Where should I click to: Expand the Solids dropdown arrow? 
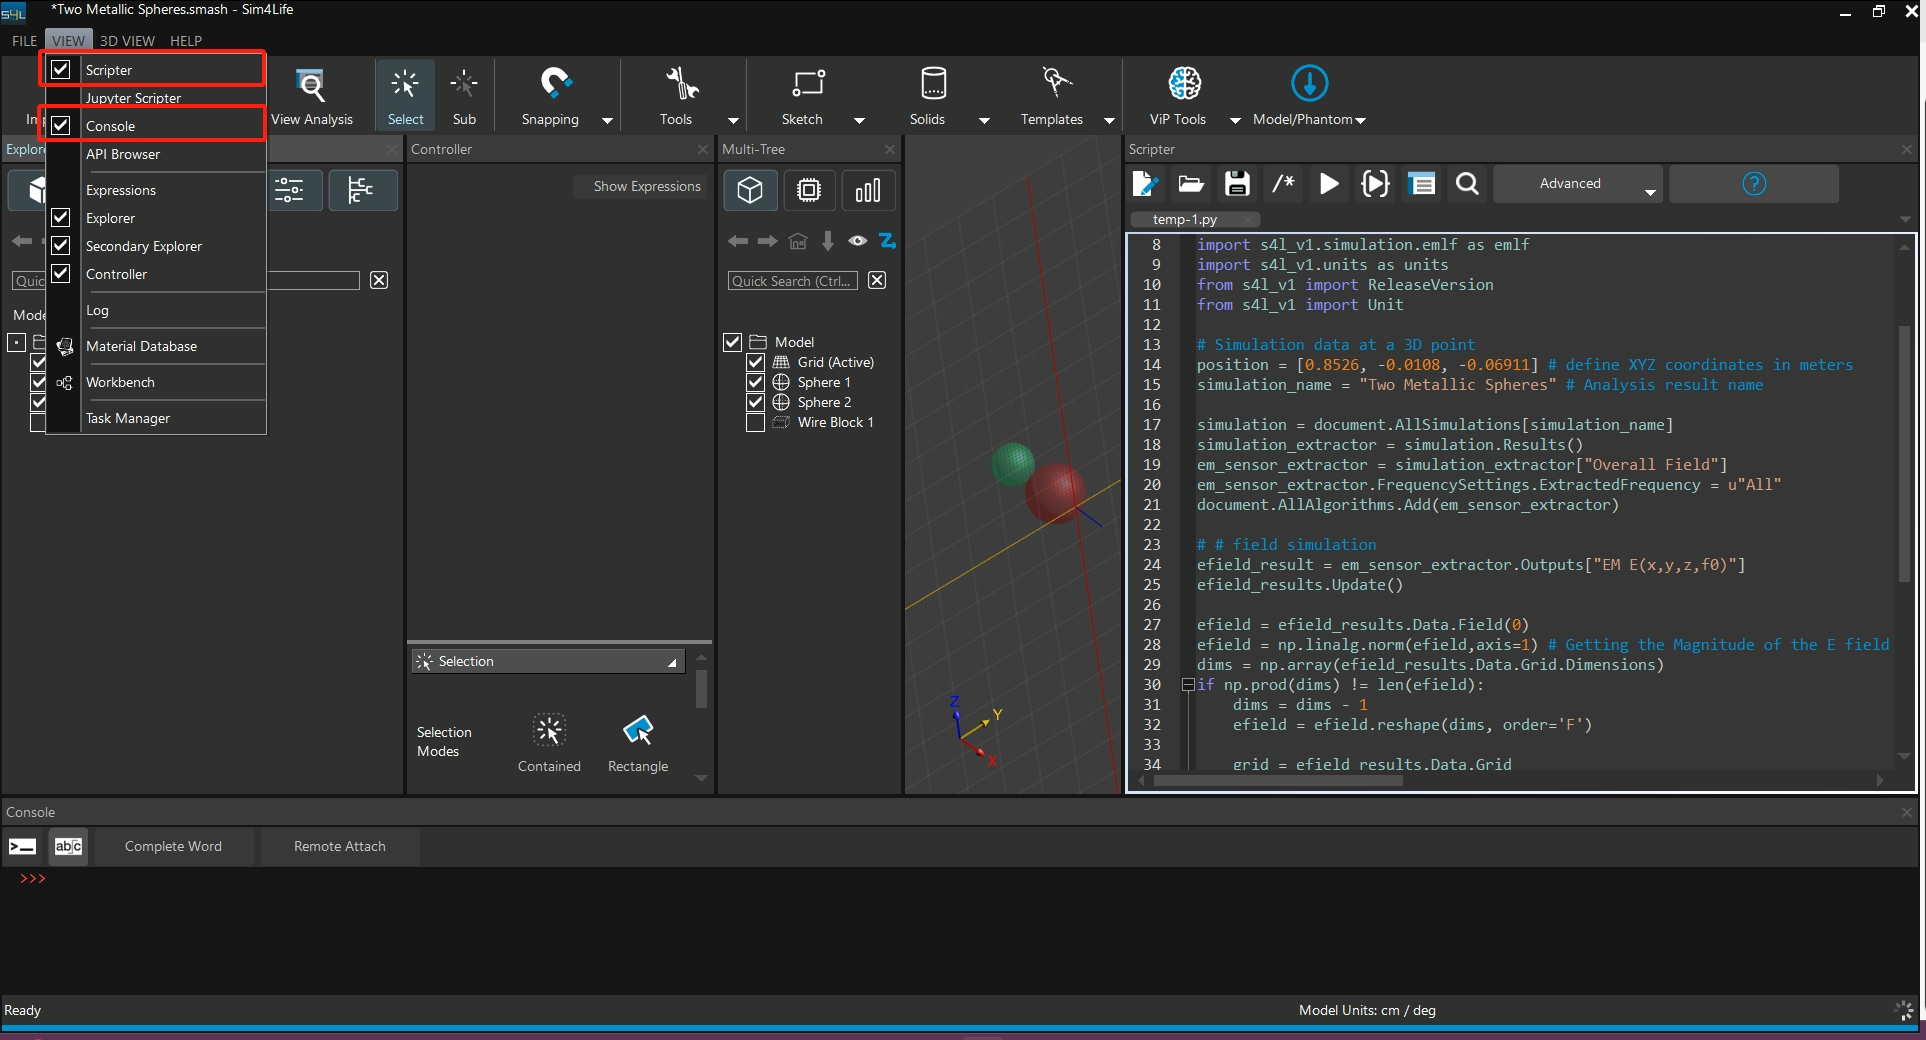click(984, 120)
